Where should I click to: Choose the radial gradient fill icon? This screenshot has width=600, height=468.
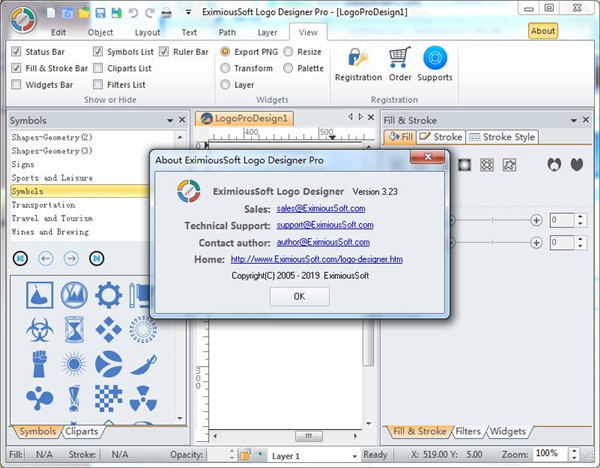[464, 165]
